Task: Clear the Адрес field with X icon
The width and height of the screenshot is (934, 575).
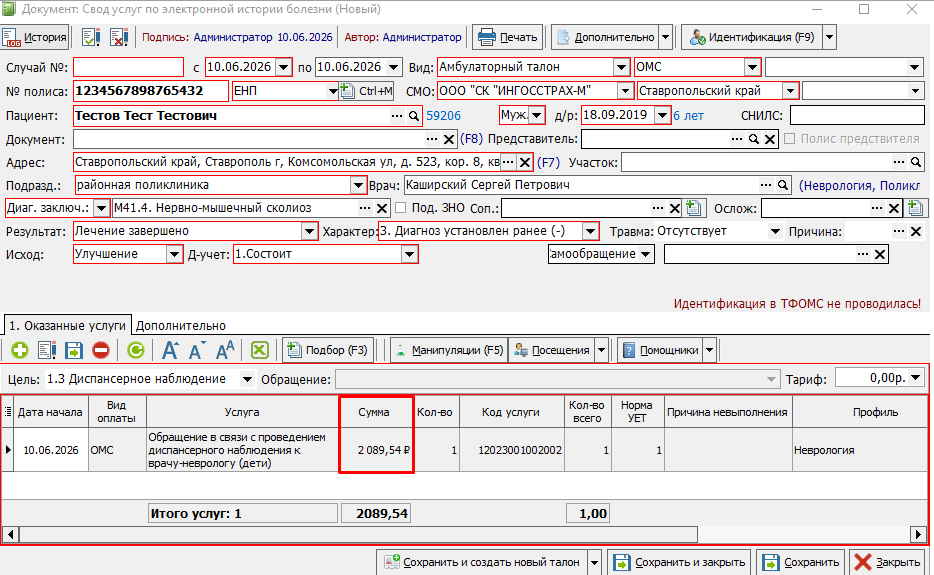Action: tap(525, 162)
